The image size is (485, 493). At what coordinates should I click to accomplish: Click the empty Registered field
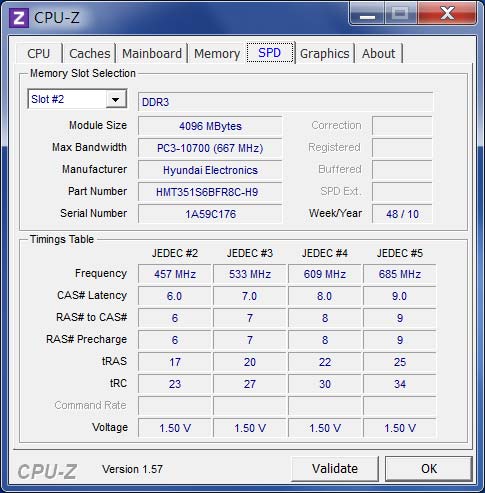402,148
